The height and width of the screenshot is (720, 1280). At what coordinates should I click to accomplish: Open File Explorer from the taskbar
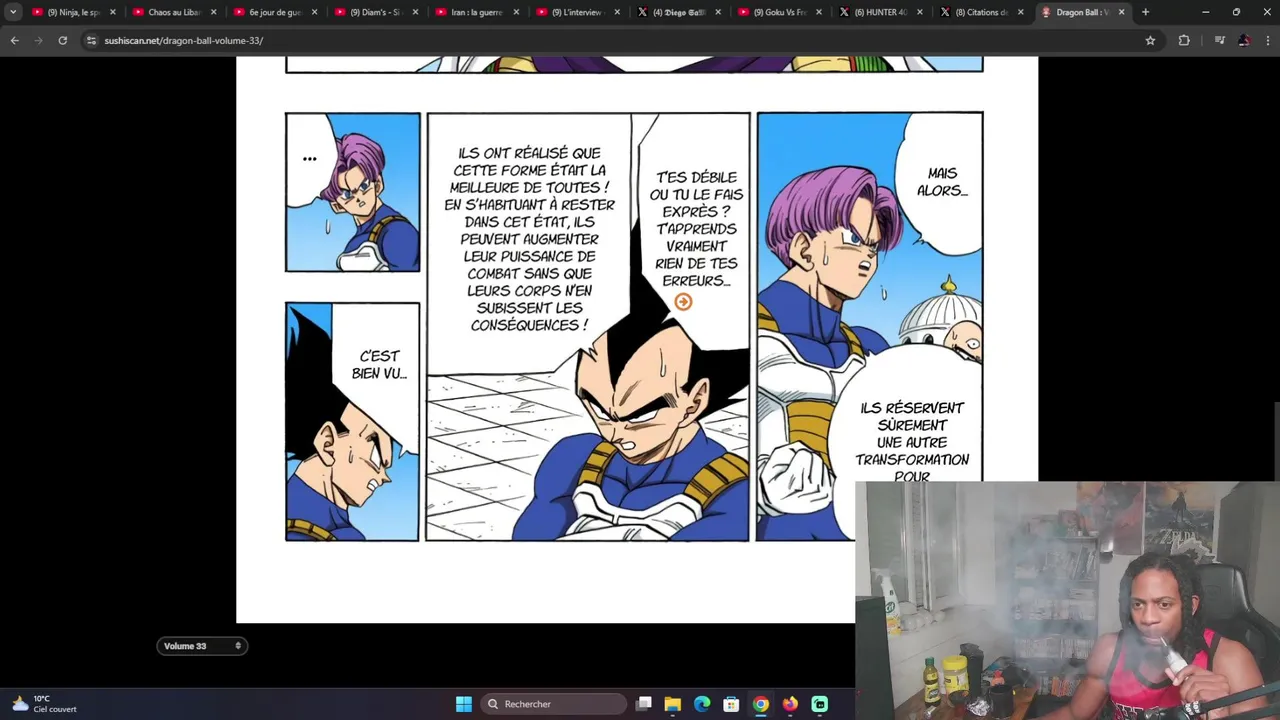(x=673, y=704)
